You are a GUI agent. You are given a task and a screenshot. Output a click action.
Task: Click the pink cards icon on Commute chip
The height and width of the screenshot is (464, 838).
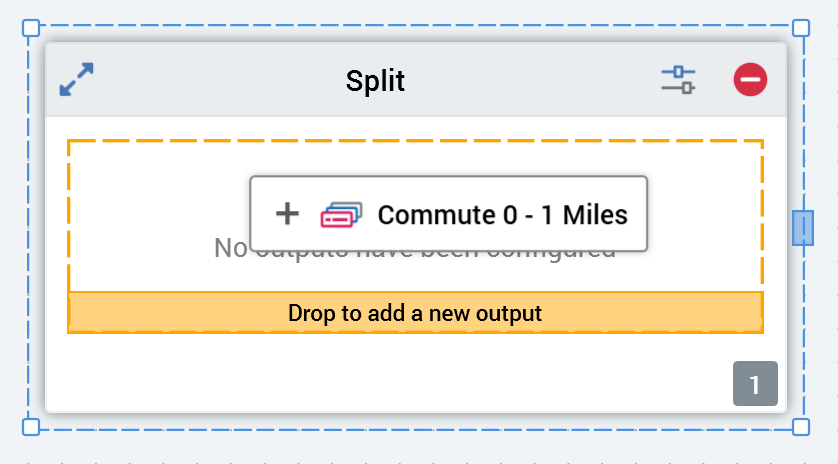pos(340,214)
